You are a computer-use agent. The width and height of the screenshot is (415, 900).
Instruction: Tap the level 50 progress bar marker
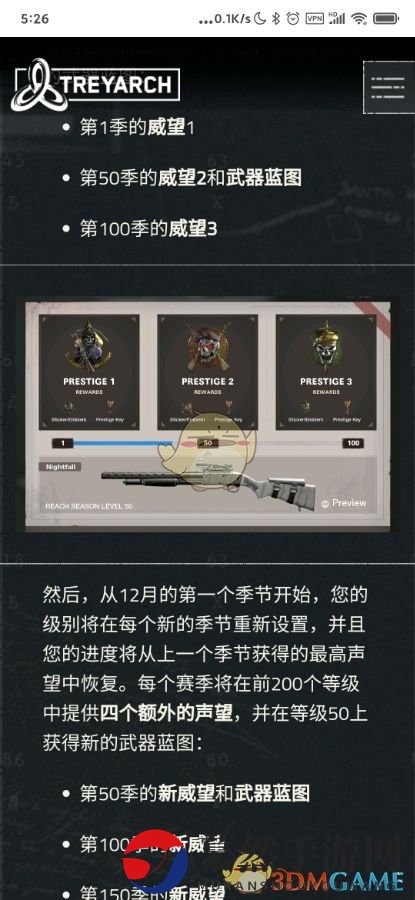pyautogui.click(x=207, y=443)
